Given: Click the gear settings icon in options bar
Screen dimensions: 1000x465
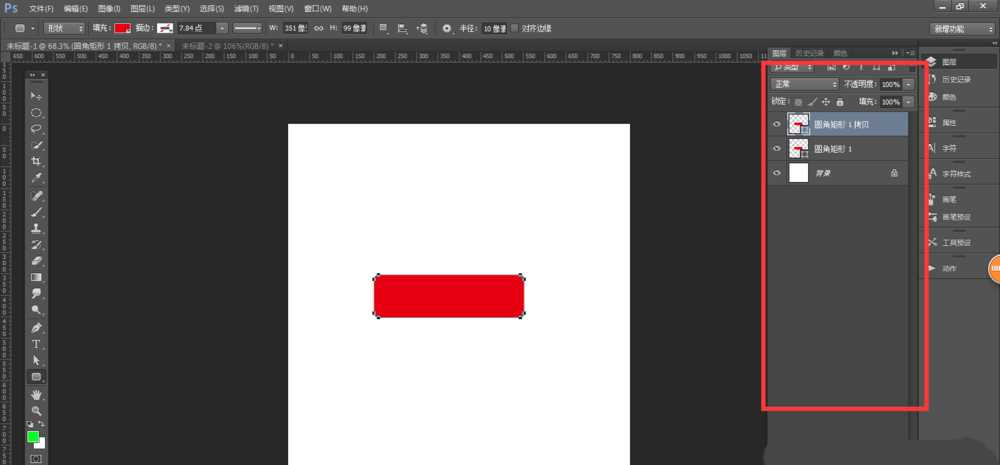Looking at the screenshot, I should click(x=446, y=29).
